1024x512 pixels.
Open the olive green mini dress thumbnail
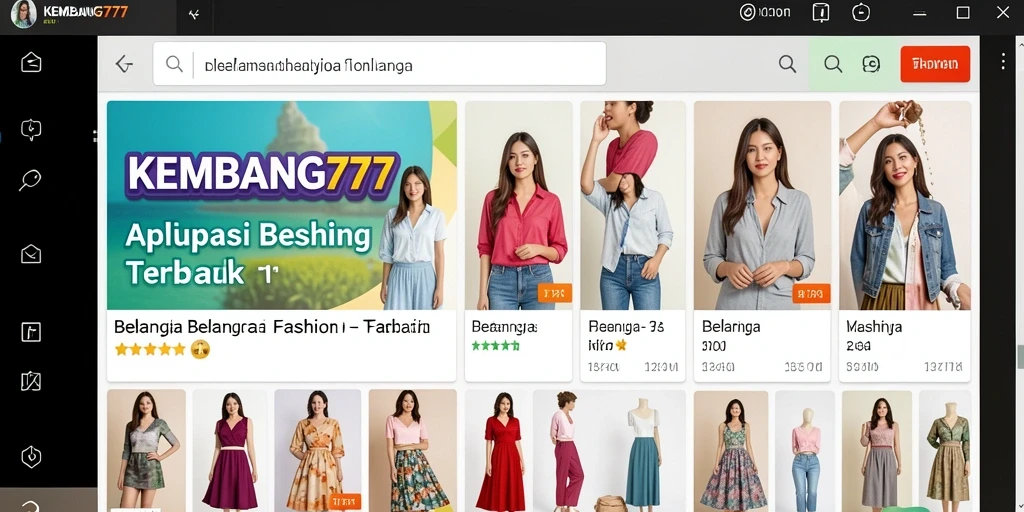tap(146, 451)
